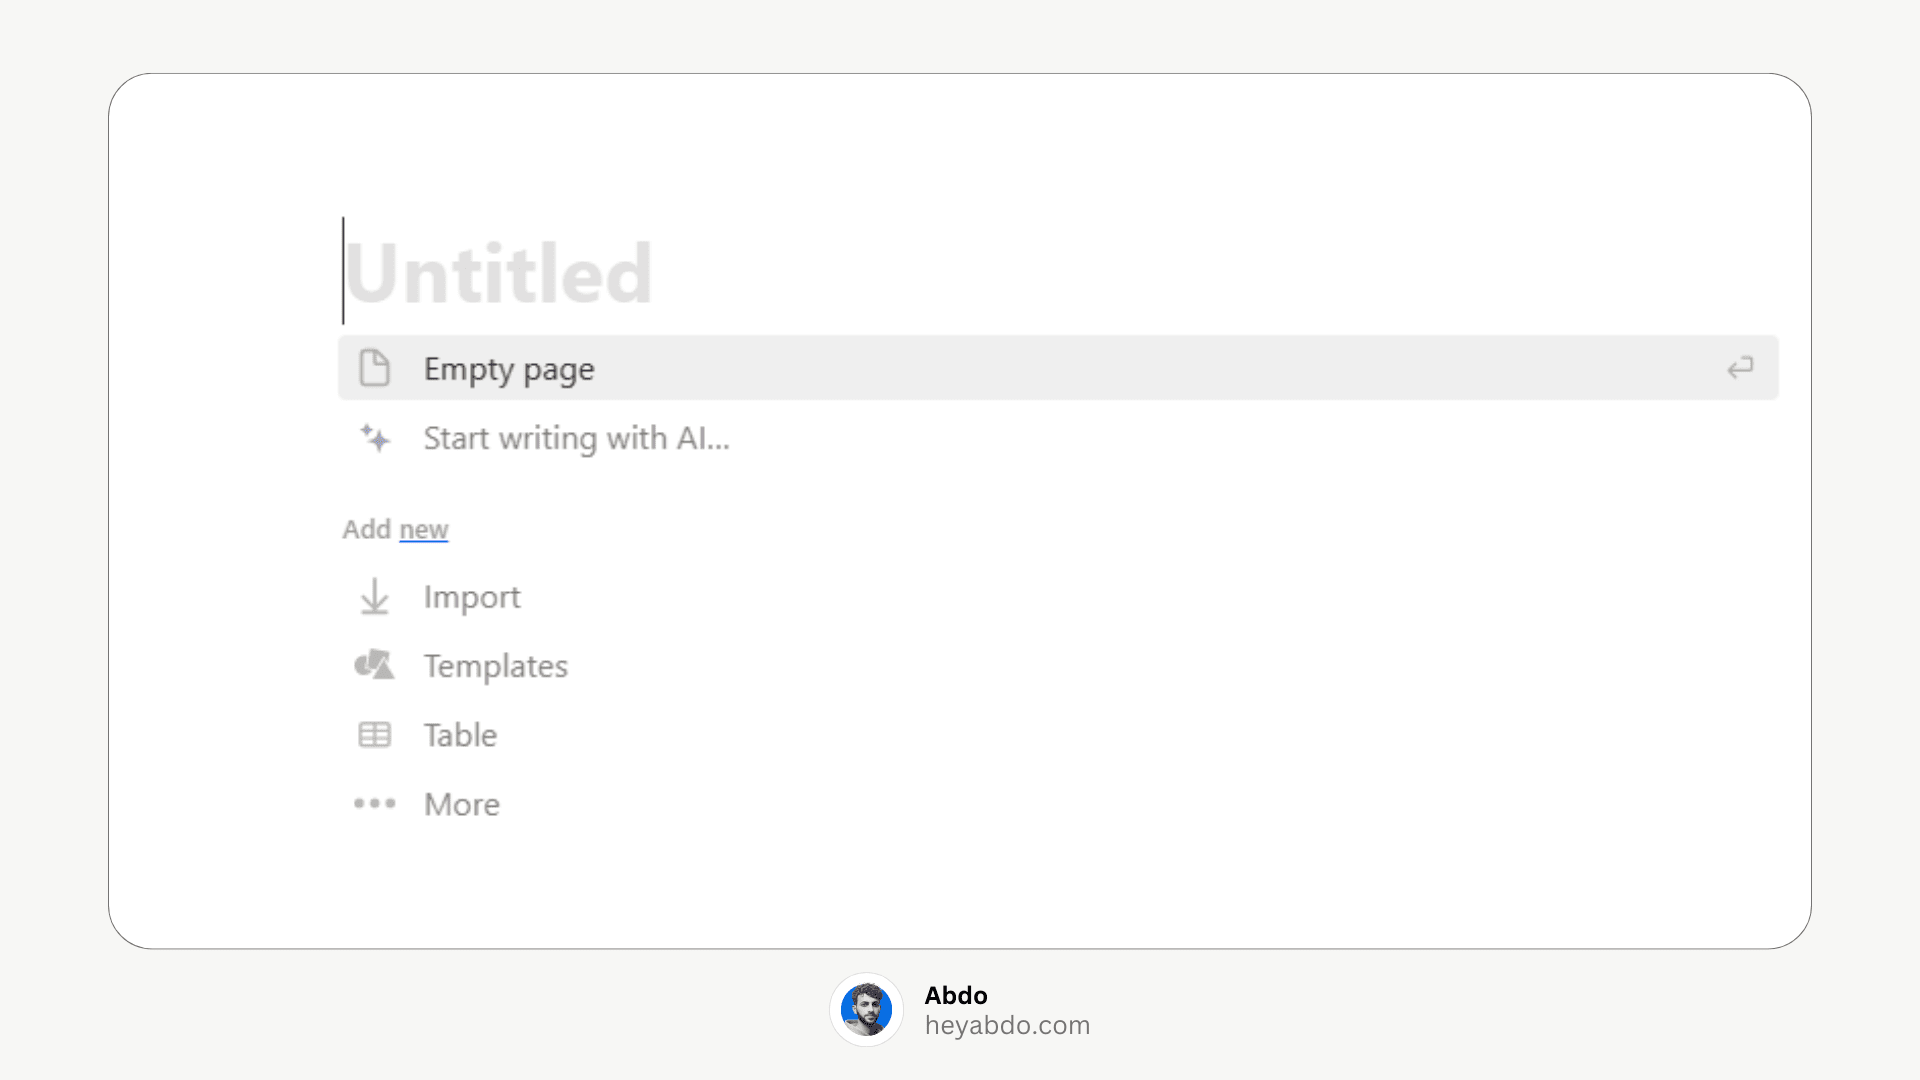The image size is (1920, 1080).
Task: Click the enter-key arrow icon
Action: point(1740,368)
